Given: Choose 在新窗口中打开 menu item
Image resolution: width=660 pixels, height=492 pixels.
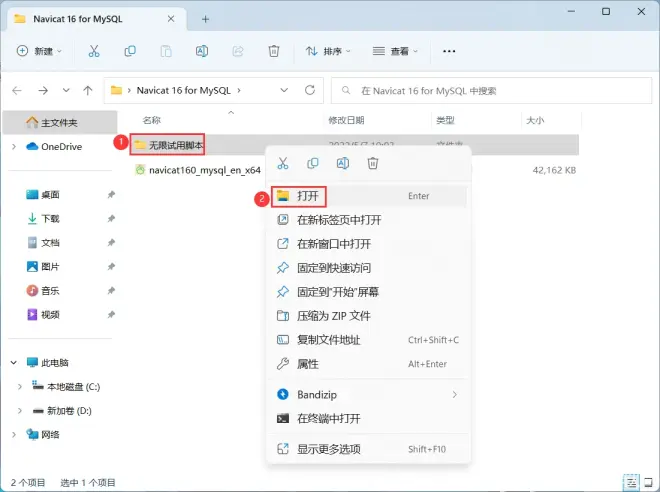Looking at the screenshot, I should click(x=368, y=244).
